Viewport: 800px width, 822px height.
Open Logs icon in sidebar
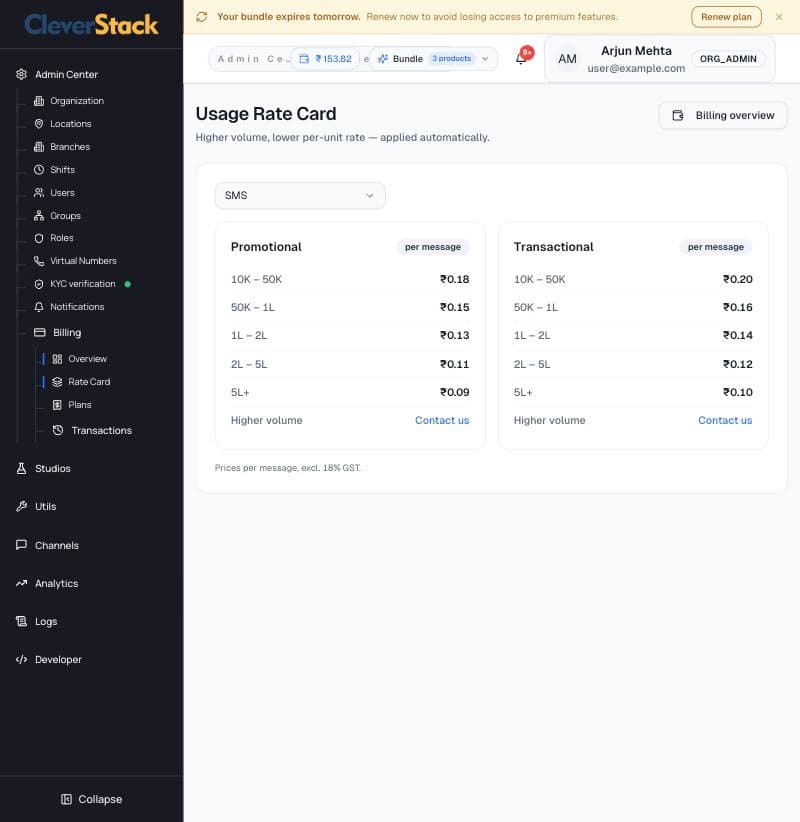(21, 621)
